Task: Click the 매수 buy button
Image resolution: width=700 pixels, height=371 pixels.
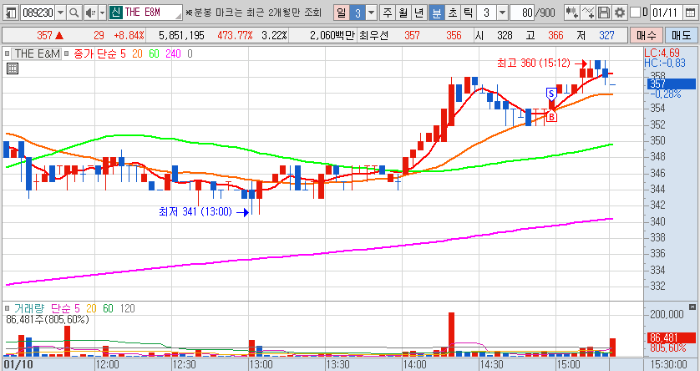Action: point(646,35)
